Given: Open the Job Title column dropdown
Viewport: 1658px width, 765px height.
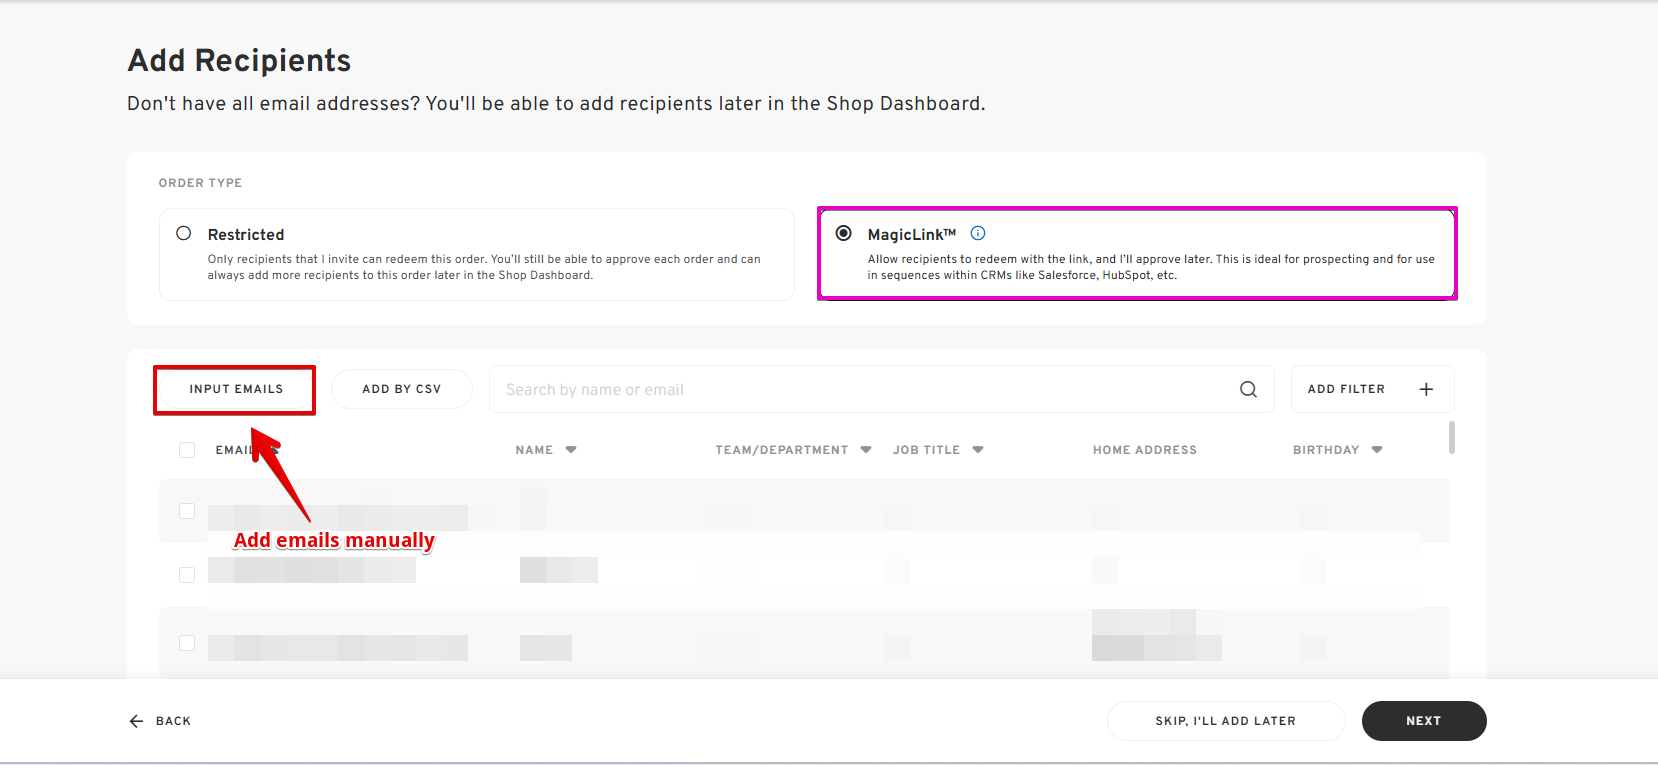Looking at the screenshot, I should point(978,450).
